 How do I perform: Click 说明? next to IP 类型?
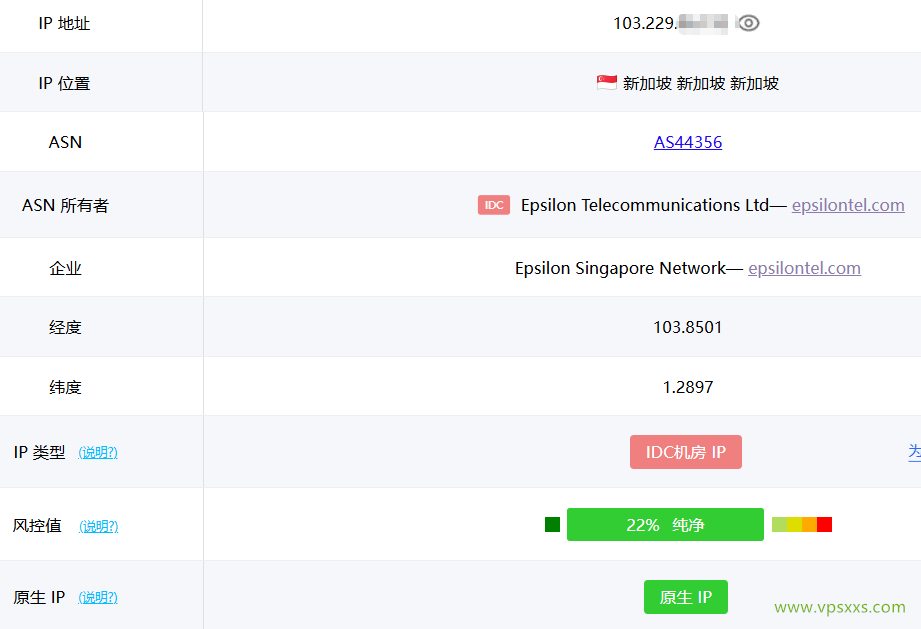tap(98, 452)
